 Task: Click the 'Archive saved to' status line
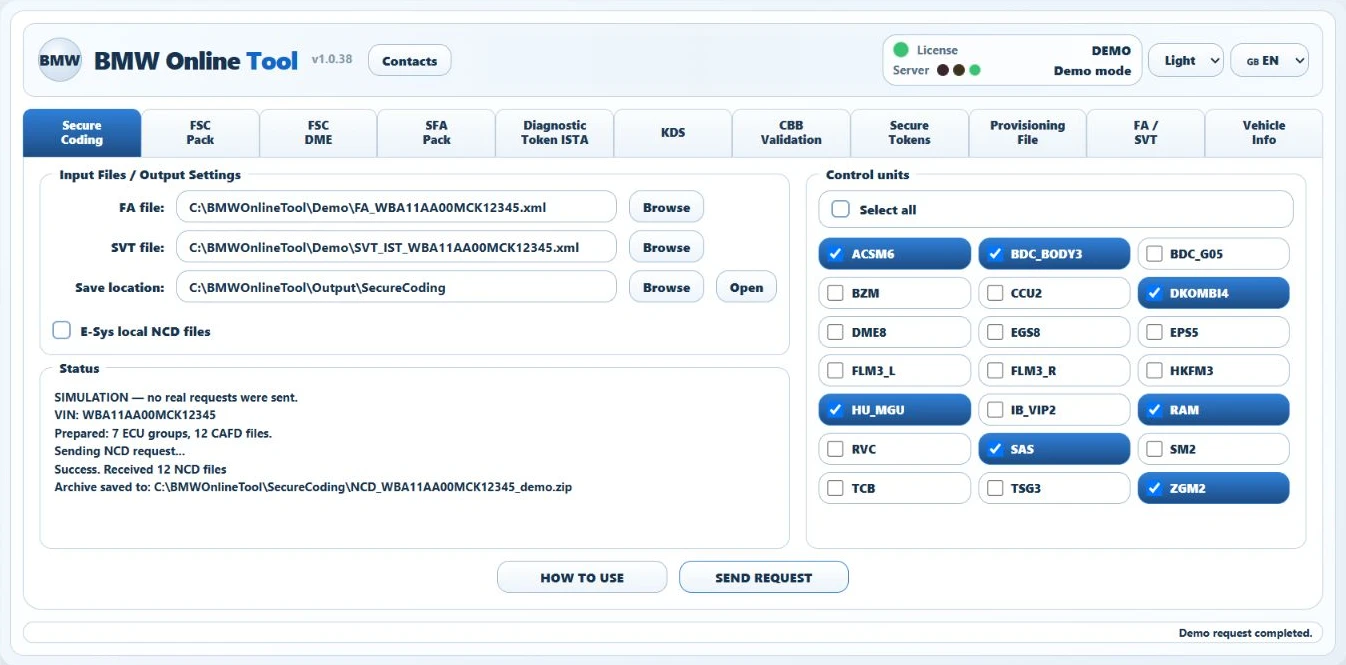pos(313,487)
